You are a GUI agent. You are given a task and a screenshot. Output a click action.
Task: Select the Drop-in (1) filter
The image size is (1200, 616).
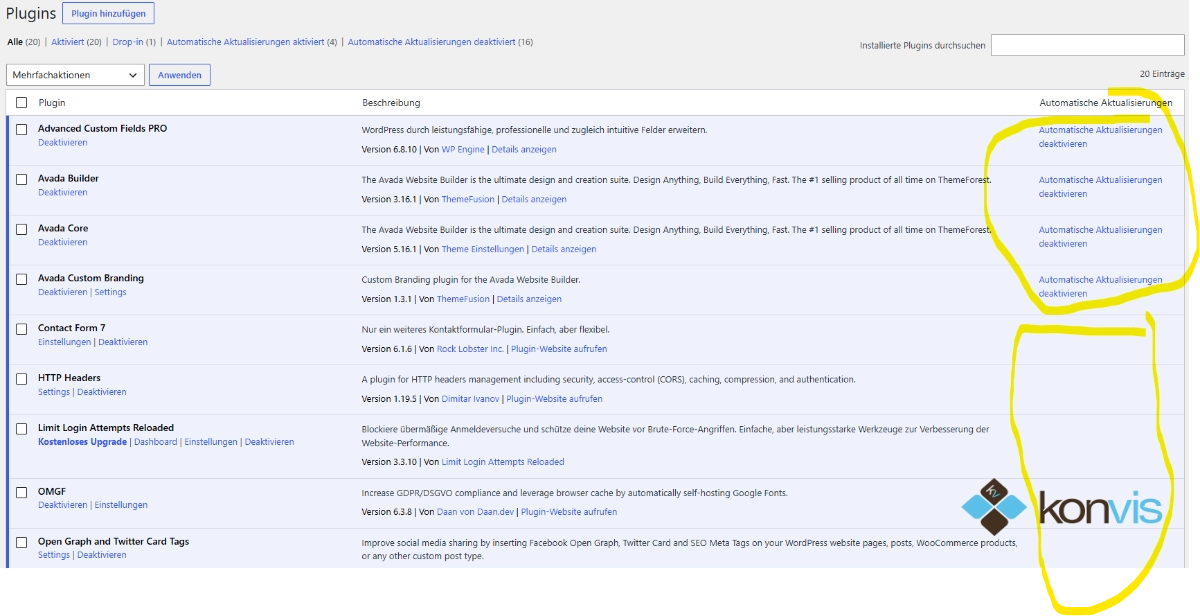click(134, 42)
